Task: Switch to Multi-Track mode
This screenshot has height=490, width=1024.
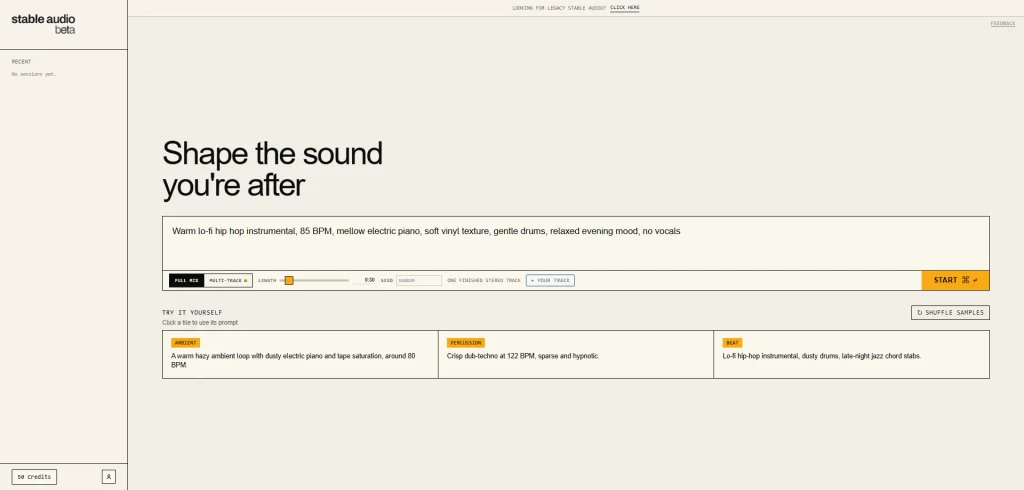Action: (x=228, y=280)
